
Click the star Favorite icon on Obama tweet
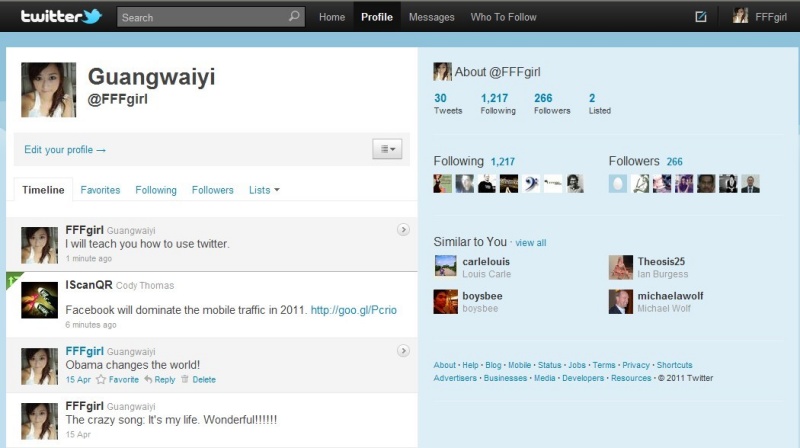(x=101, y=380)
